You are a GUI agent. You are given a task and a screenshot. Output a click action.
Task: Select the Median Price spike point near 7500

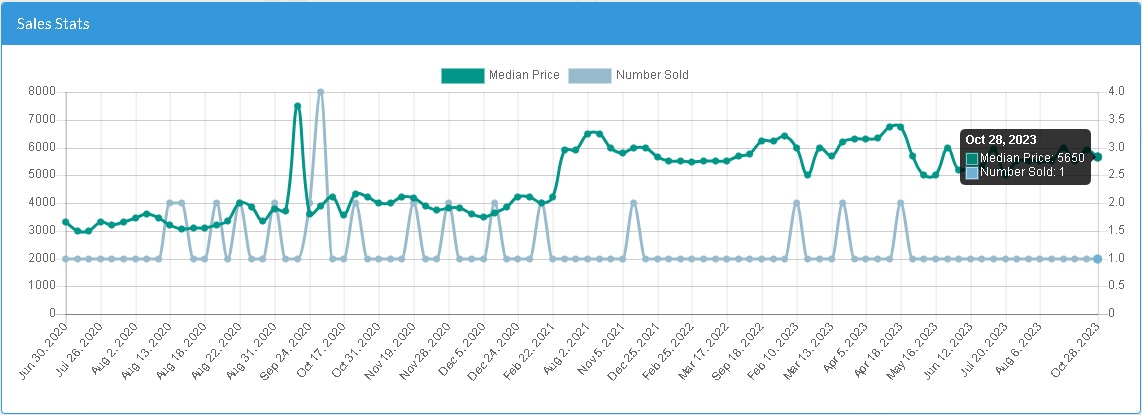point(297,106)
